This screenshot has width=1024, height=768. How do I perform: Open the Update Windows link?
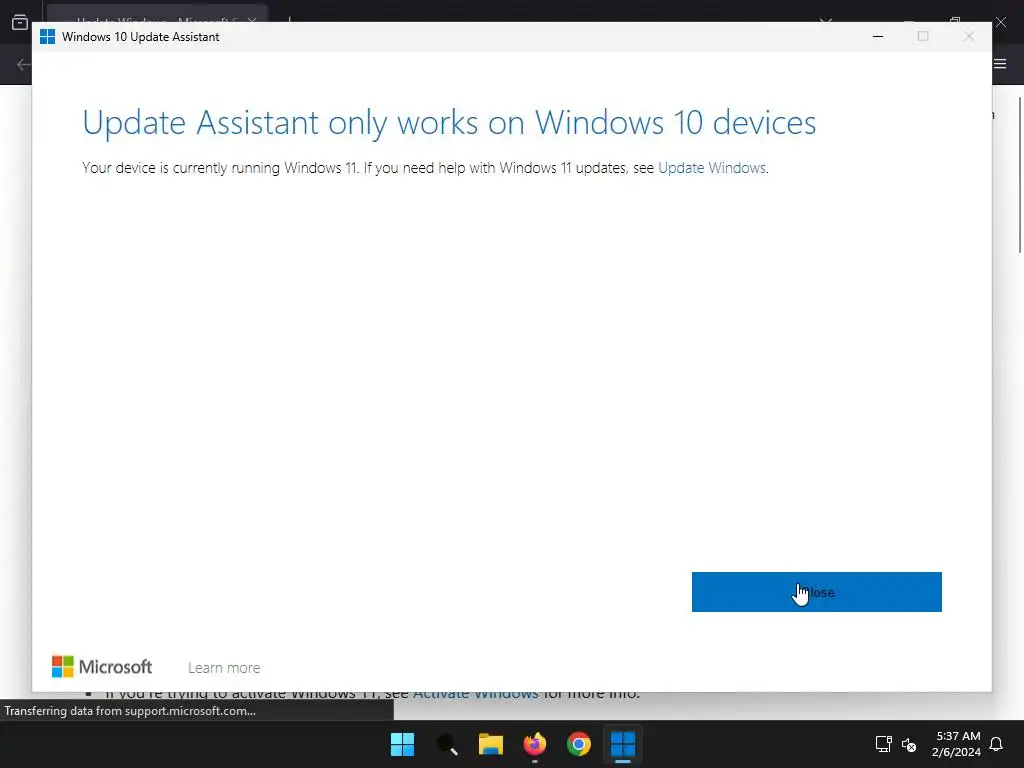[x=711, y=168]
